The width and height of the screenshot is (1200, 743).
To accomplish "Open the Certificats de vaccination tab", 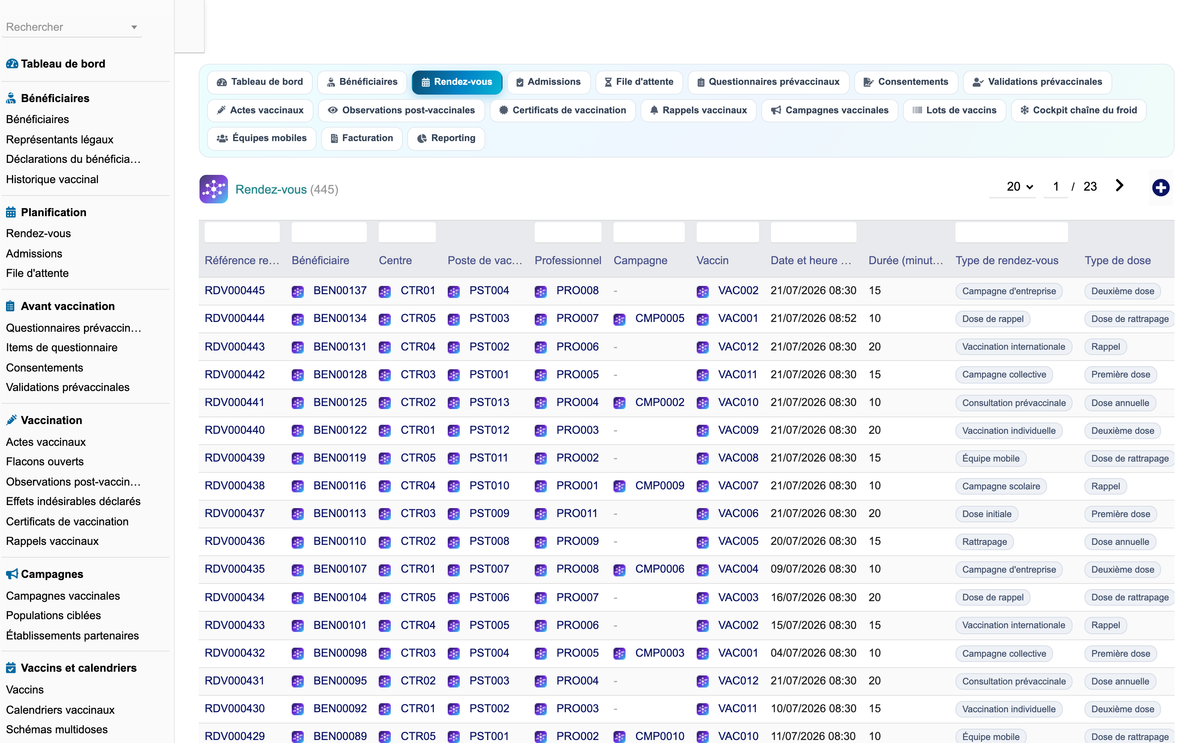I will (562, 110).
